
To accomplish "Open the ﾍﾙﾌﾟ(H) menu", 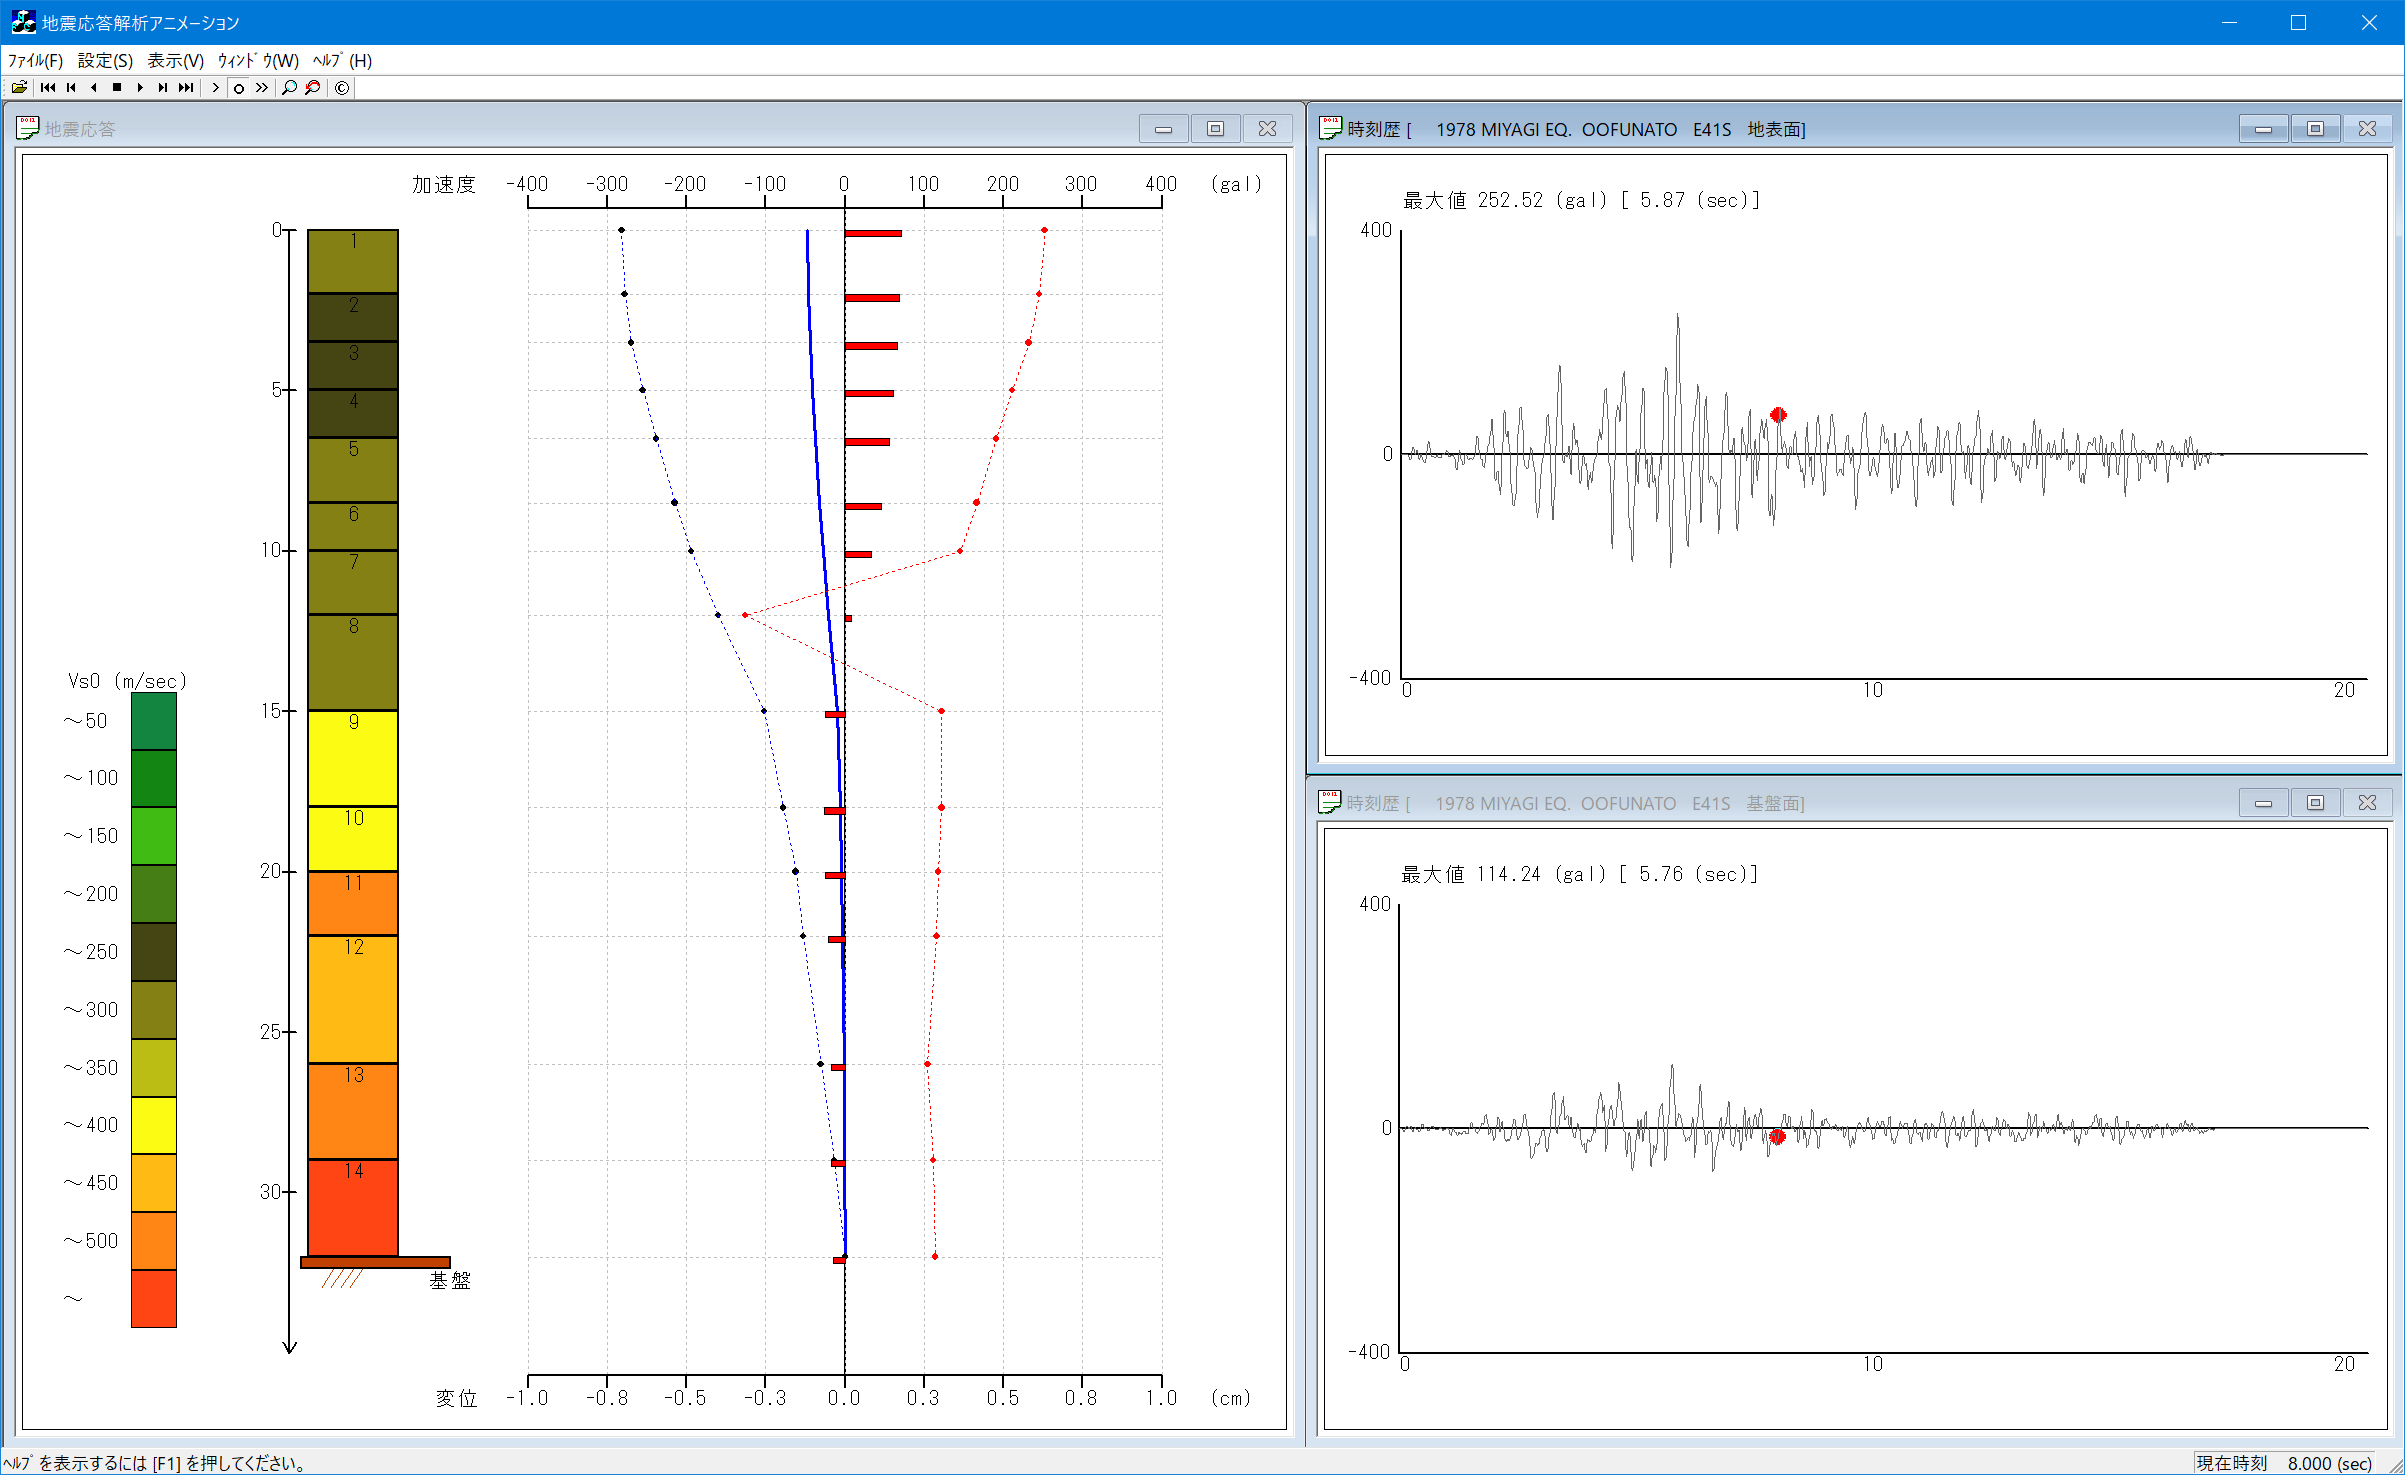I will tap(342, 61).
